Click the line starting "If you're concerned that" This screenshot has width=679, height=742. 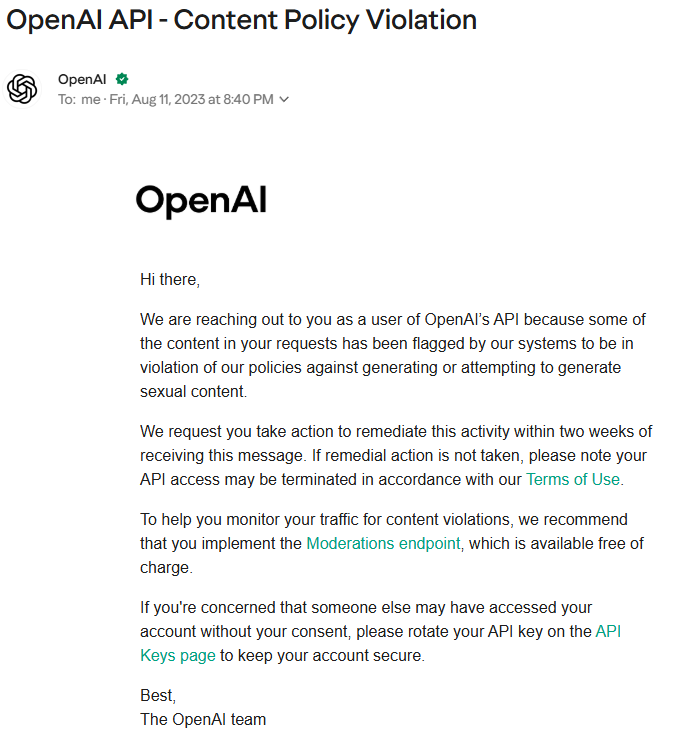coord(366,608)
